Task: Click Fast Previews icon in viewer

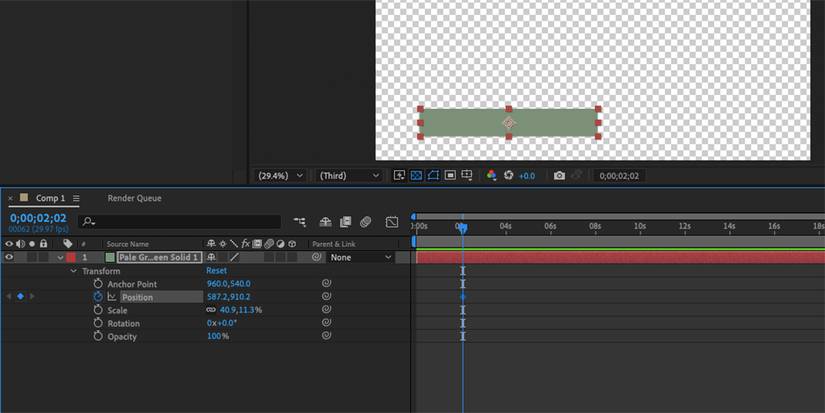Action: point(399,175)
